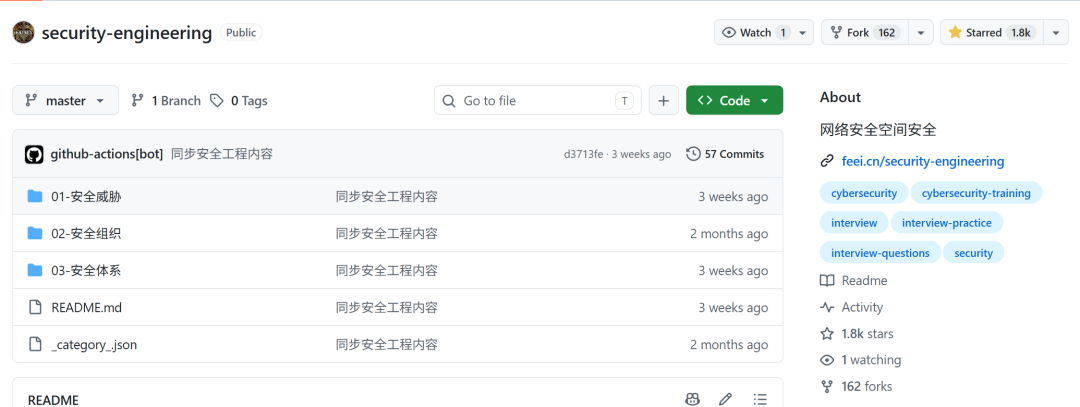
Task: Open commit message in the README.md row
Action: 386,307
